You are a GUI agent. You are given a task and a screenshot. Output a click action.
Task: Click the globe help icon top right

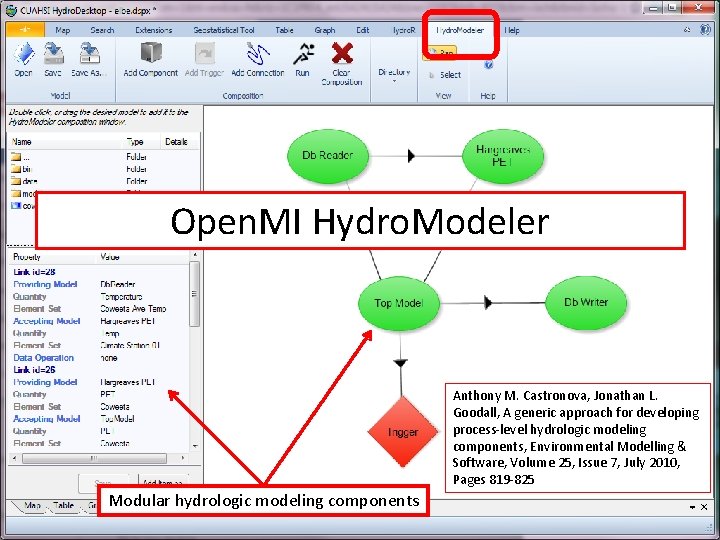tap(705, 29)
